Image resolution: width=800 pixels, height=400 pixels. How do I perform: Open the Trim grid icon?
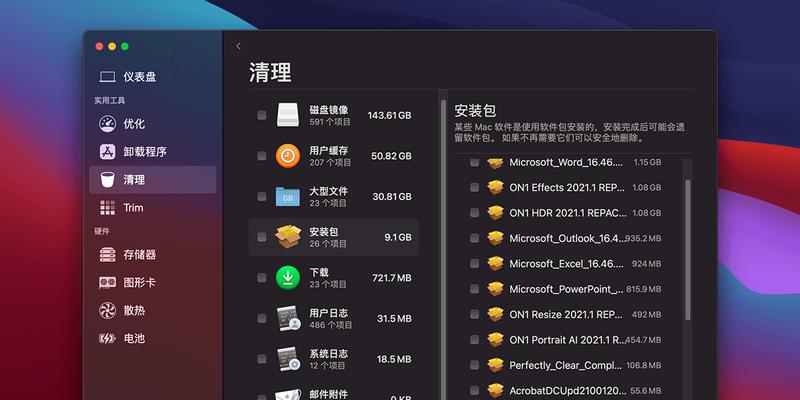tap(108, 208)
